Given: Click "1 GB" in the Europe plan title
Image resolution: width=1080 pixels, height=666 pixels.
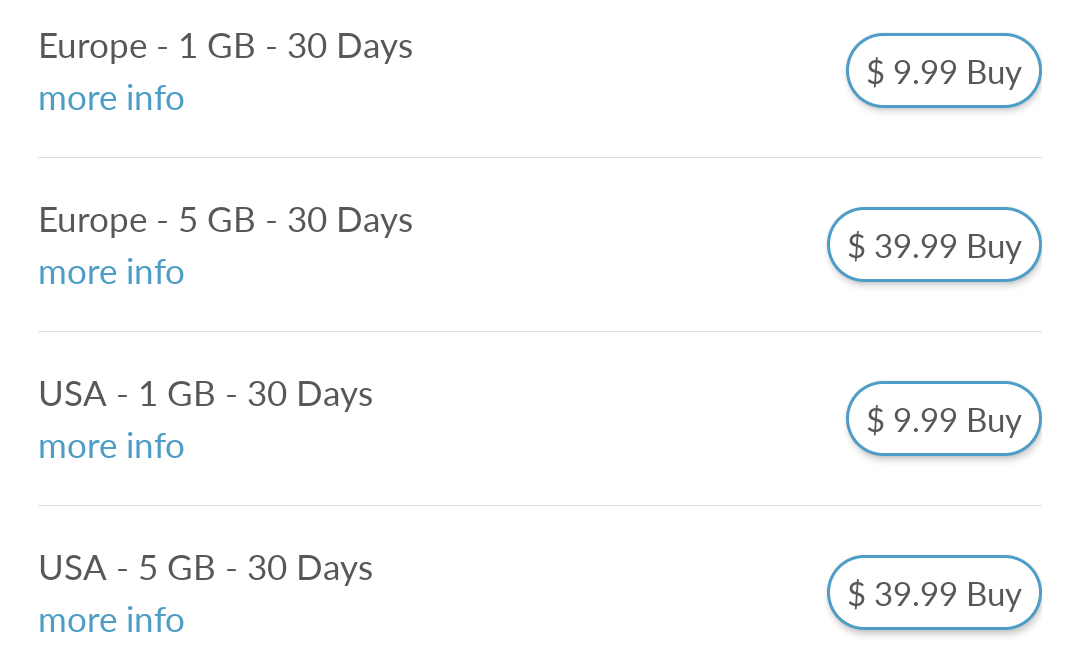Looking at the screenshot, I should 217,47.
